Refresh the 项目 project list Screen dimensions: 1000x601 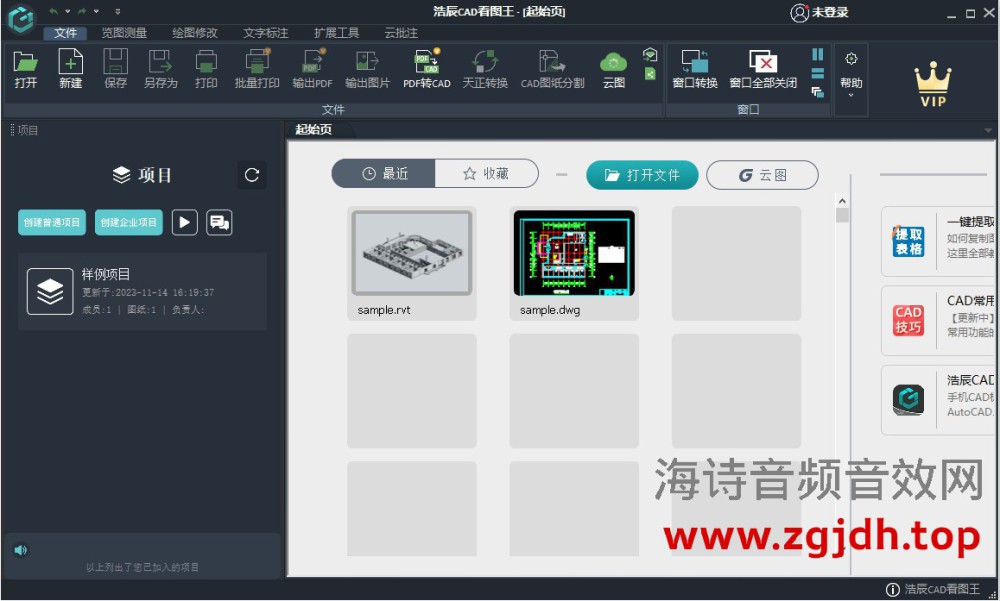tap(252, 175)
